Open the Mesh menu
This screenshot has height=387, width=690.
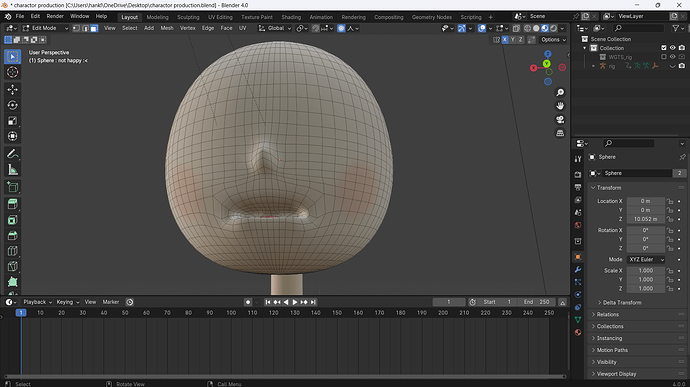167,28
